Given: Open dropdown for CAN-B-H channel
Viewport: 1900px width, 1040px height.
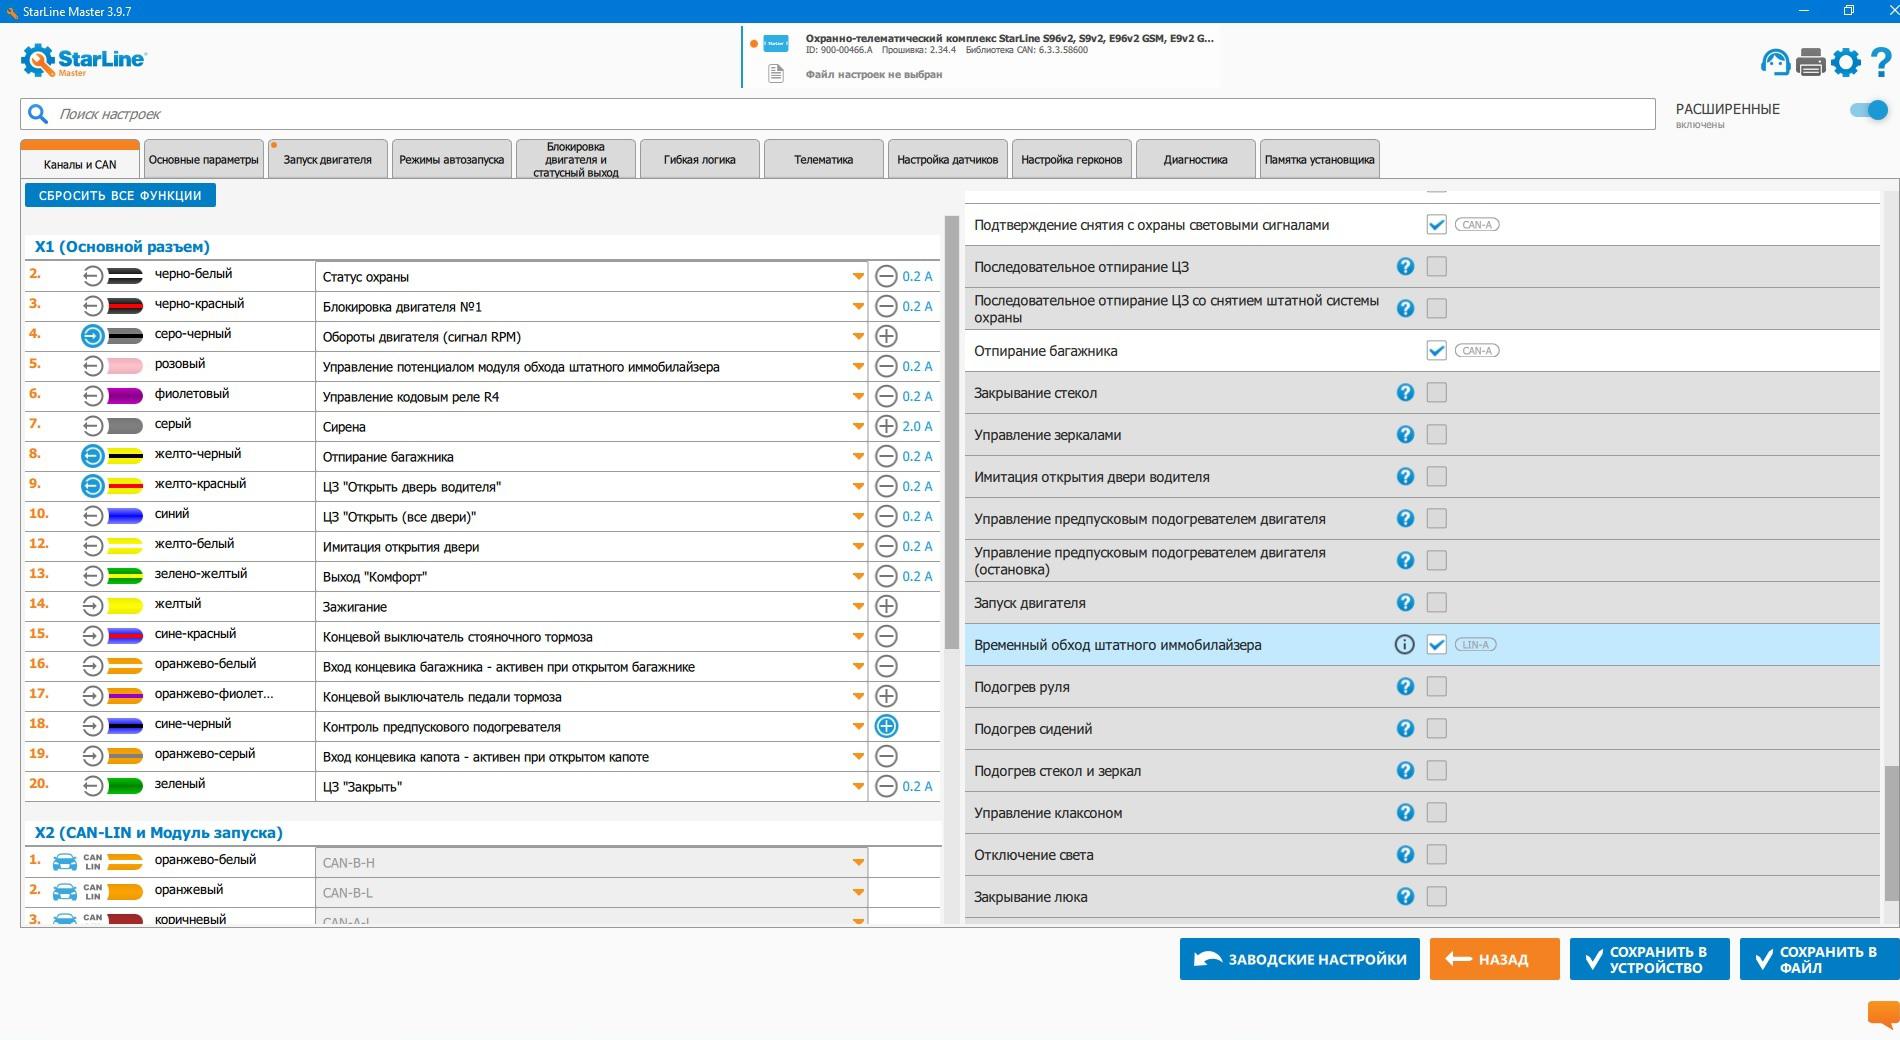Looking at the screenshot, I should pos(858,863).
